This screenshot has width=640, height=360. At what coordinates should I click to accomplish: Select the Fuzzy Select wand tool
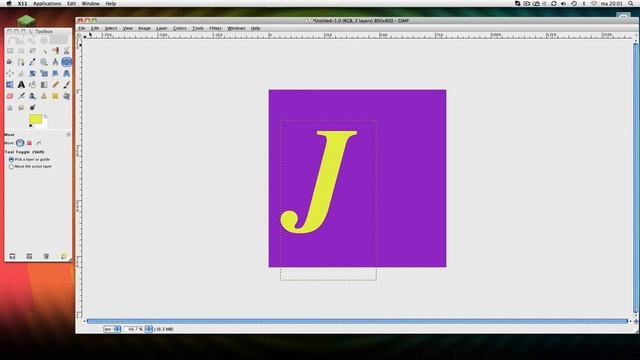(x=44, y=51)
